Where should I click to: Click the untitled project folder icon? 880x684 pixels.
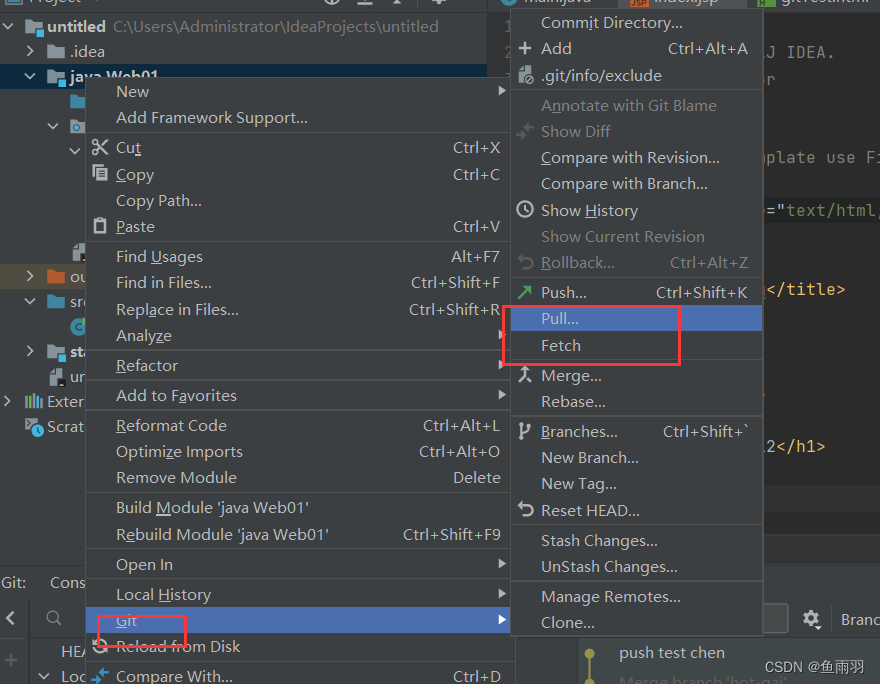34,27
